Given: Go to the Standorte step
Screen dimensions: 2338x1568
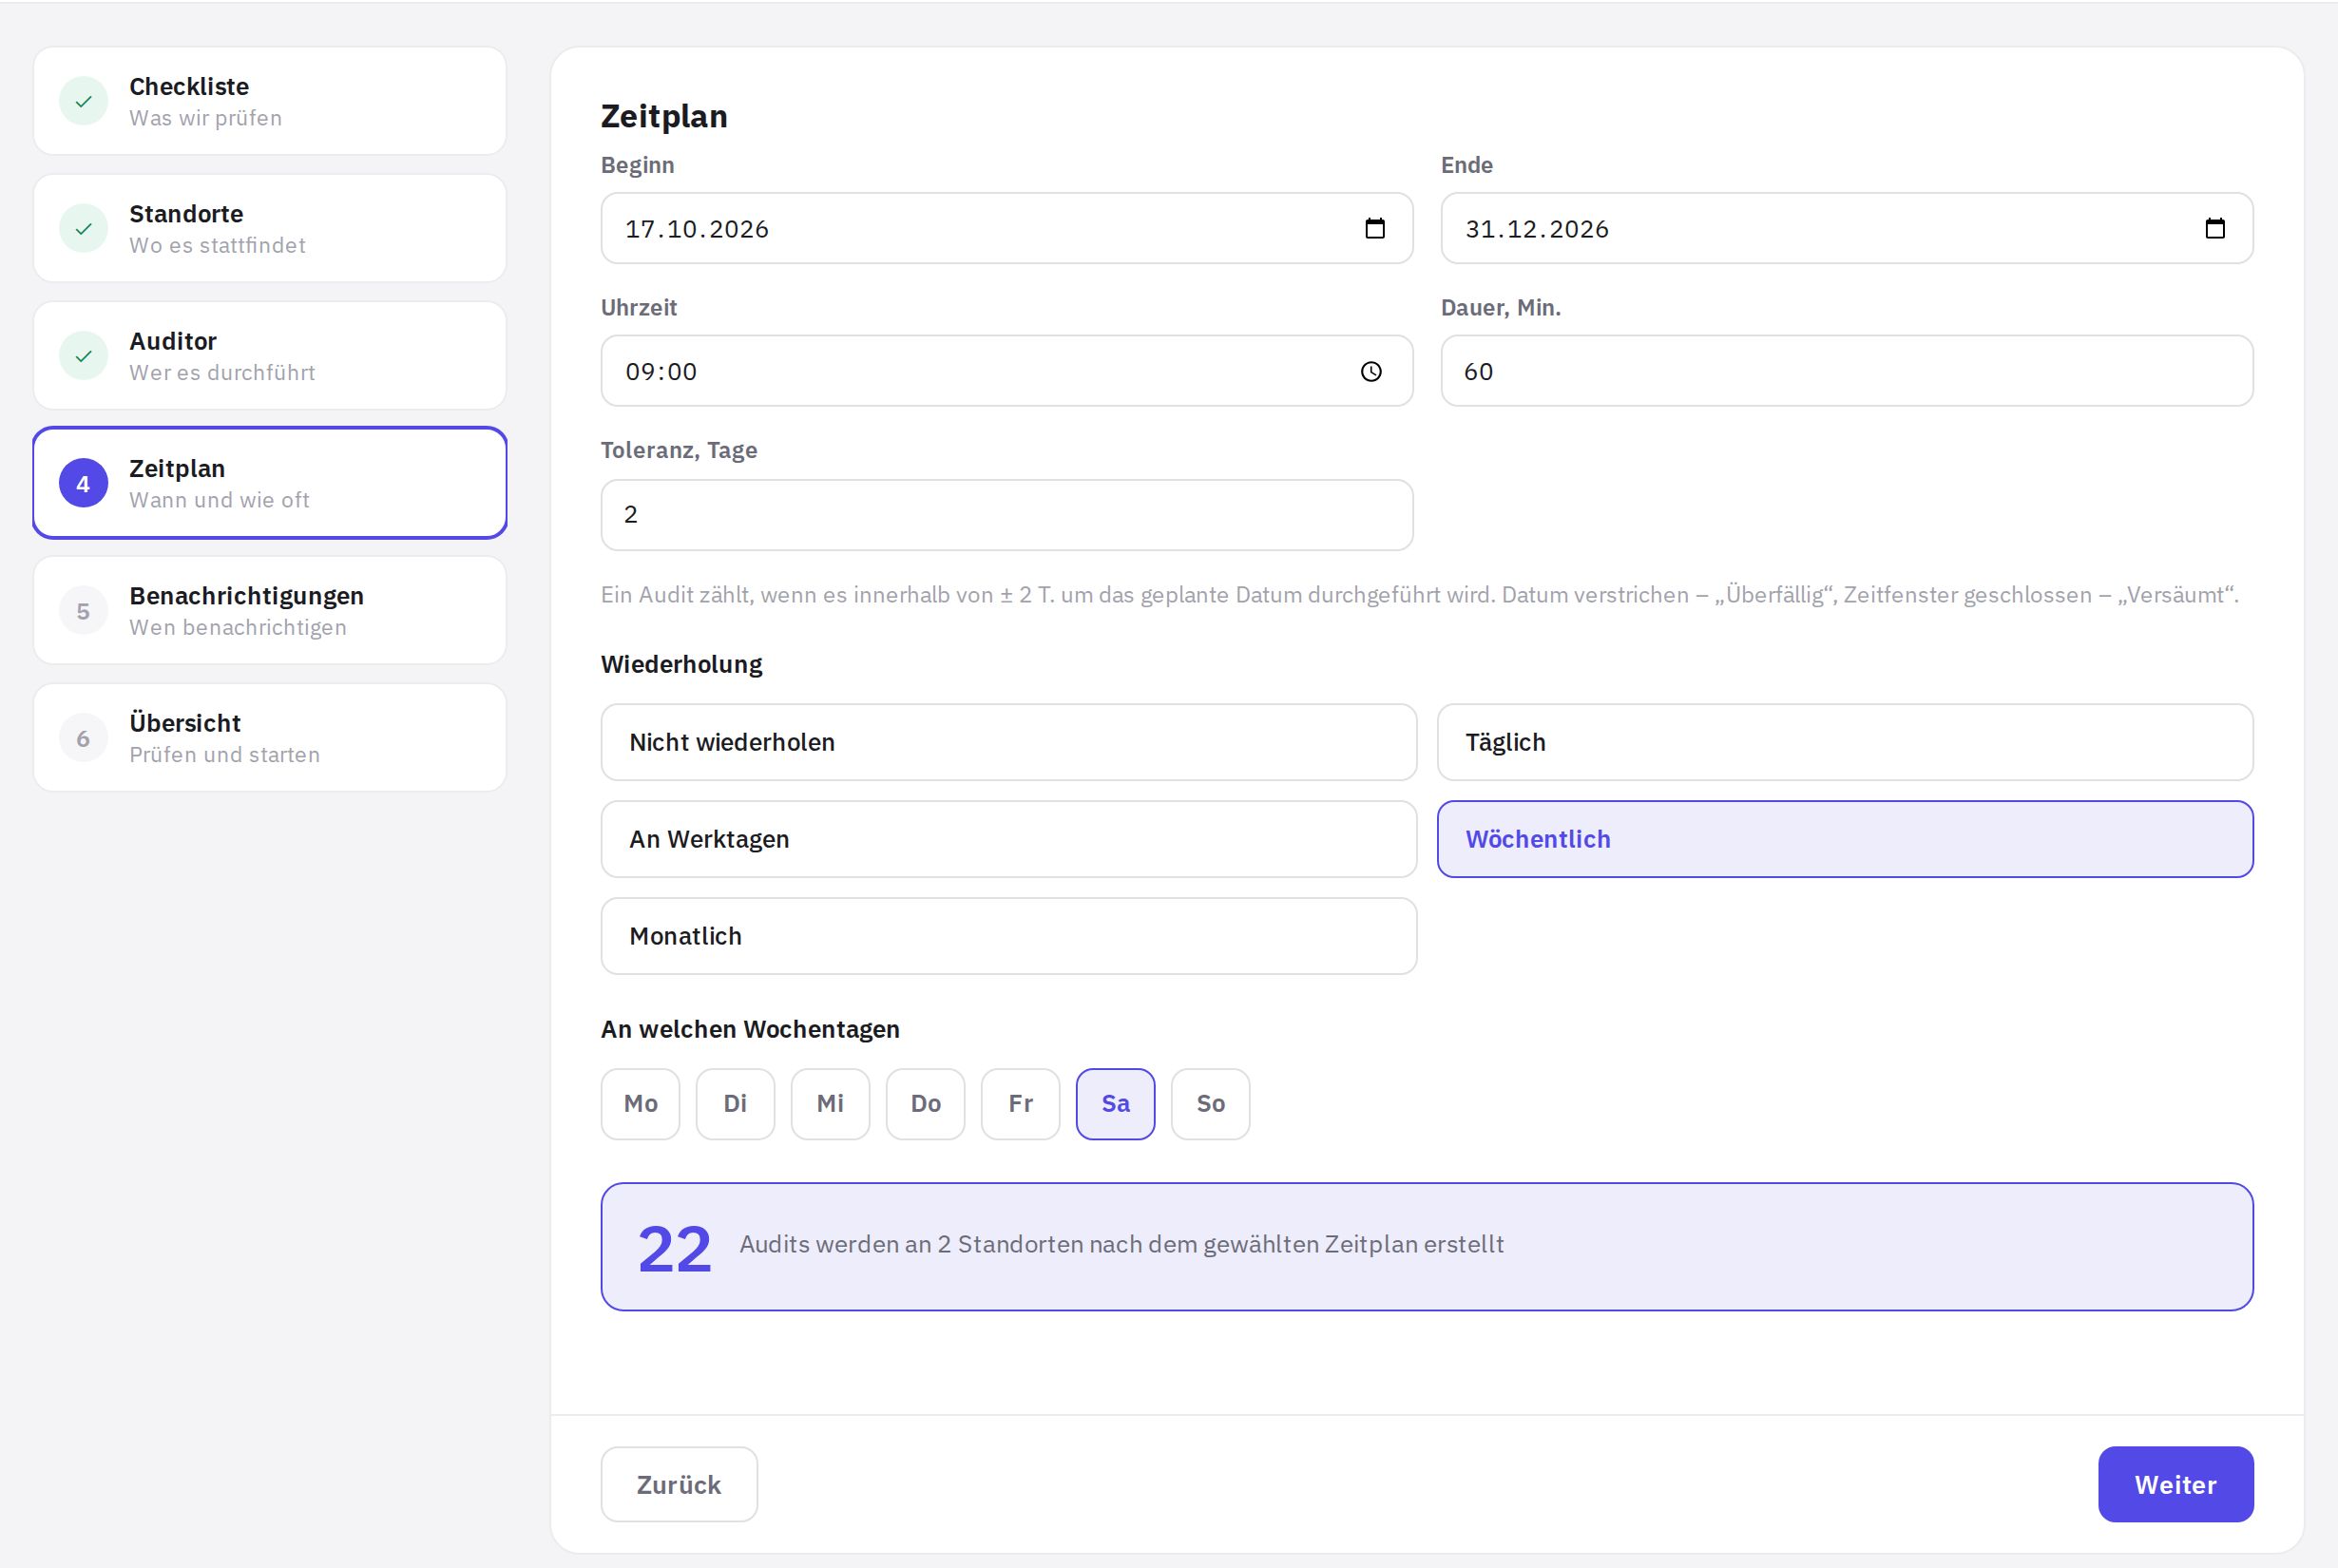Looking at the screenshot, I should click(270, 228).
